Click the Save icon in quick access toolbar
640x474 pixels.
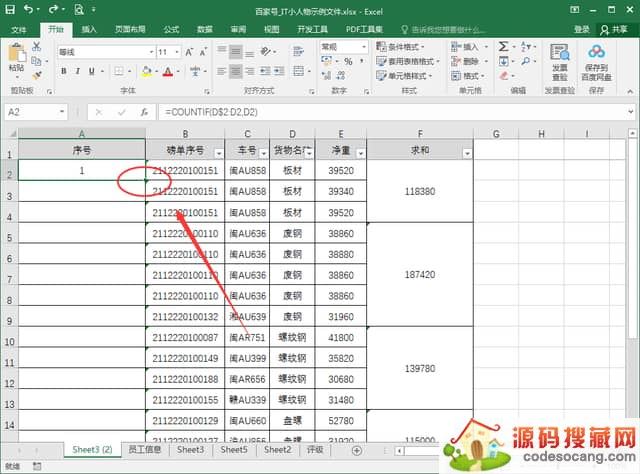pos(11,9)
